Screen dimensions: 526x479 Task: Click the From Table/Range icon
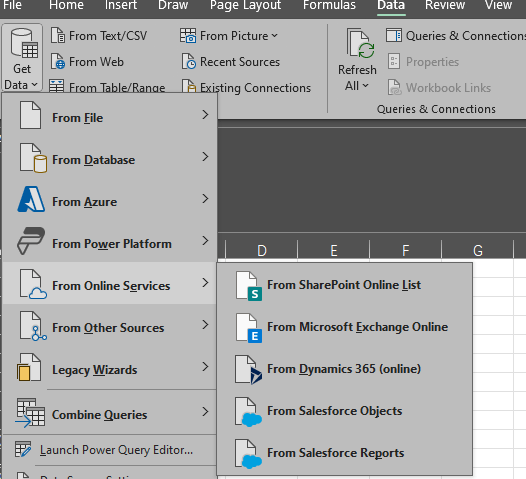[56, 86]
